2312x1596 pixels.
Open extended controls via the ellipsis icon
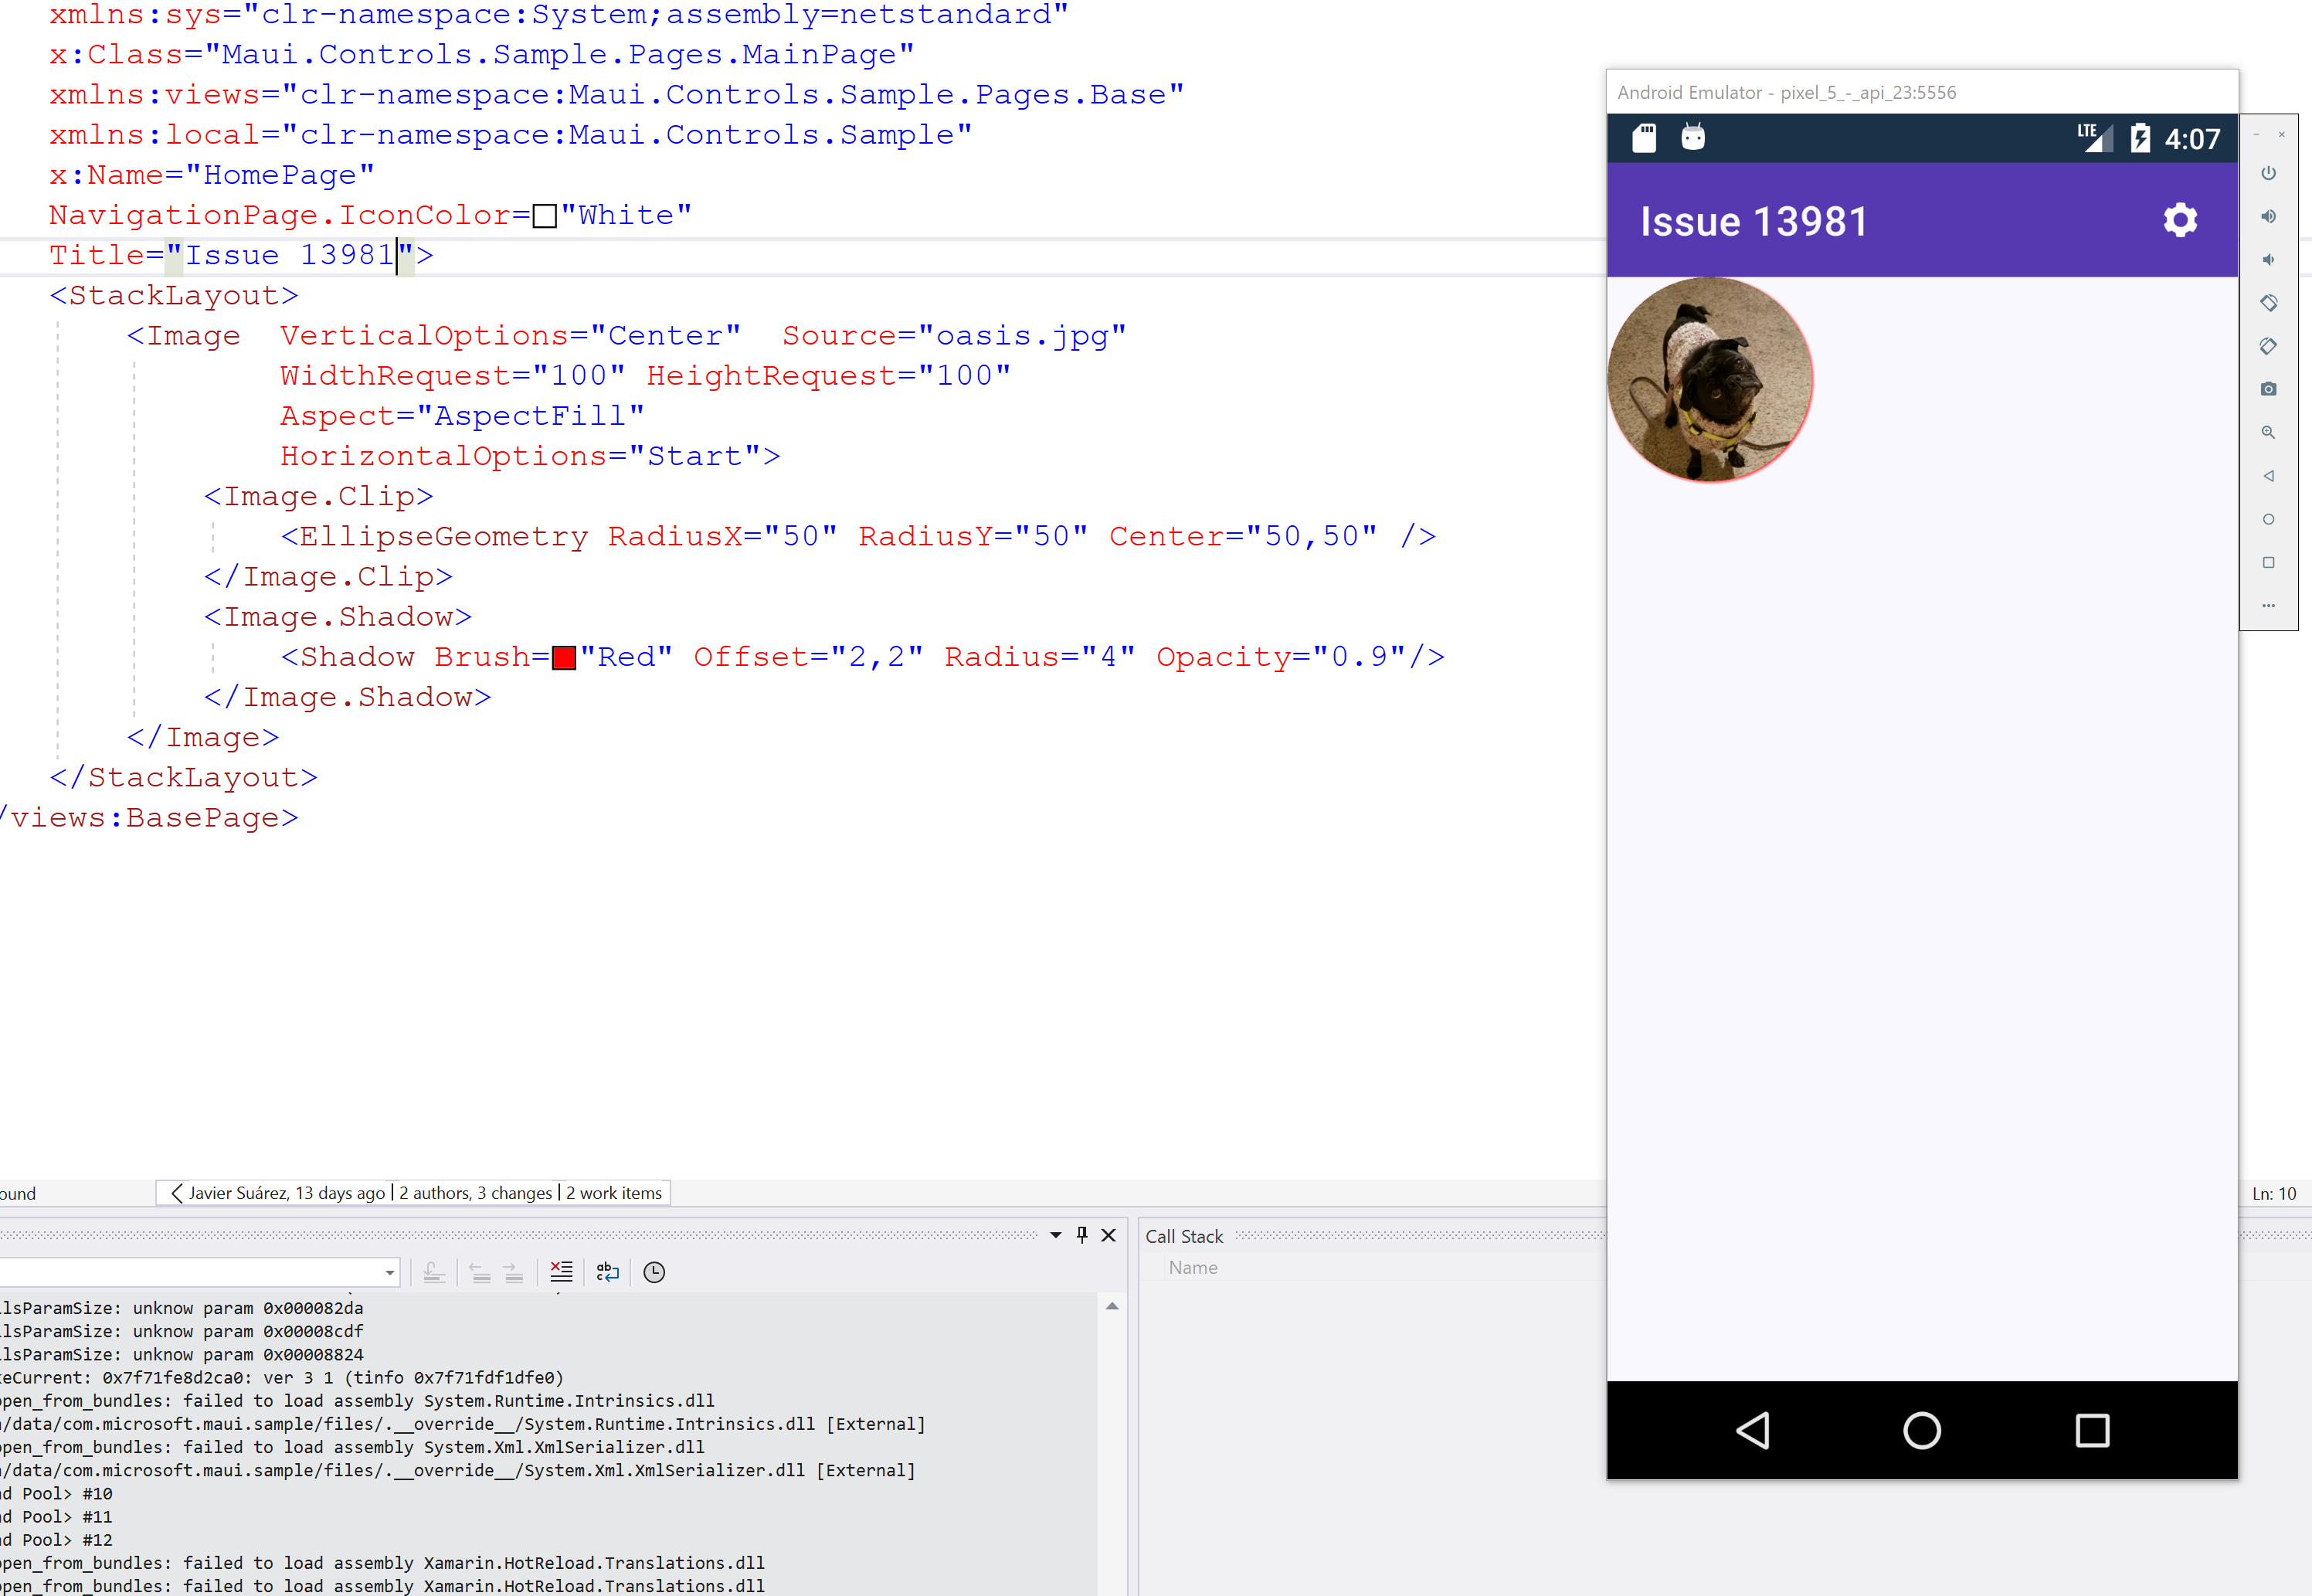(x=2268, y=605)
